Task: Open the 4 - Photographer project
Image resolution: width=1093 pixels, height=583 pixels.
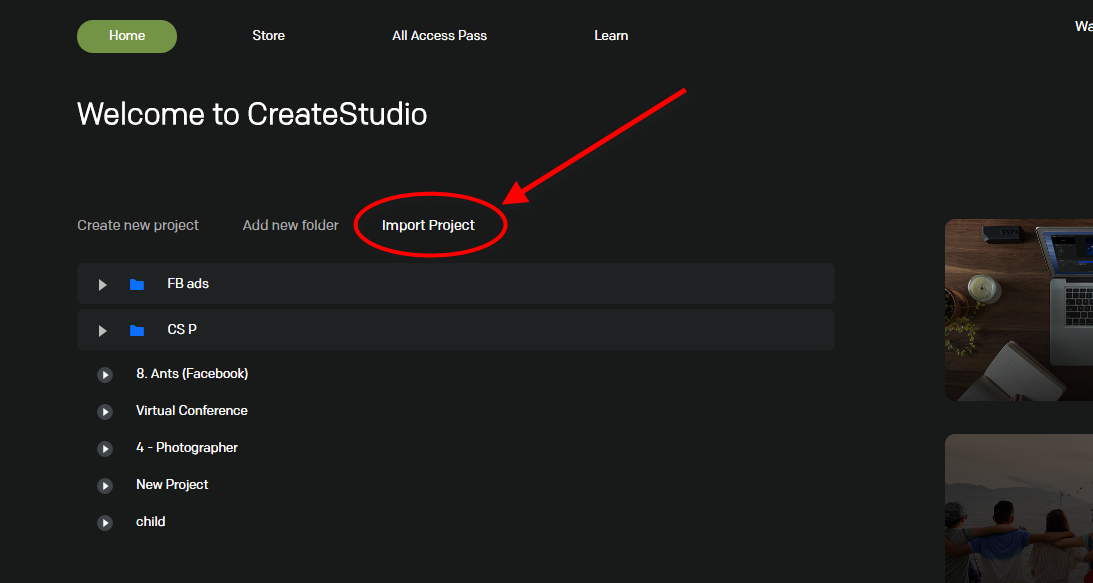Action: [x=187, y=448]
